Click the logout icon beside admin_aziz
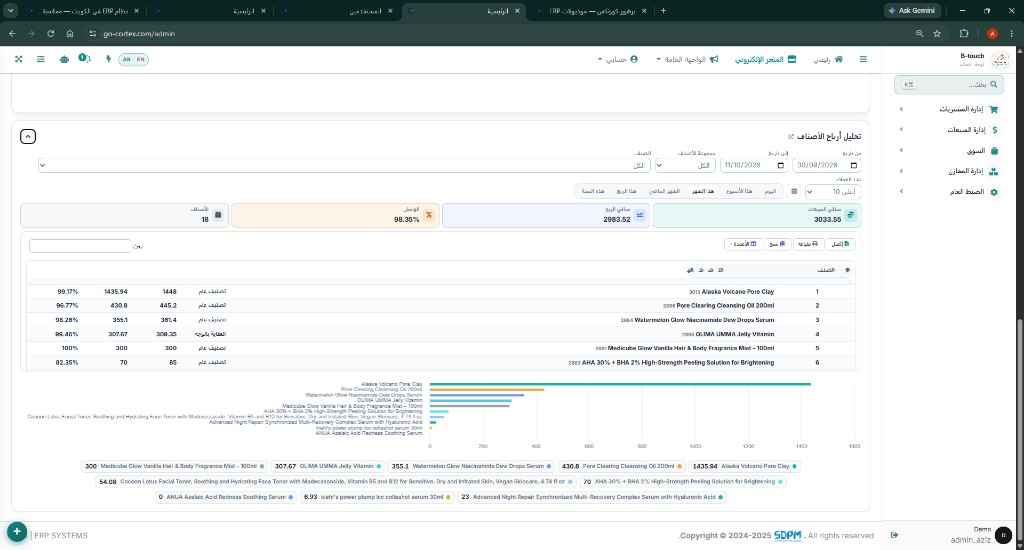The image size is (1024, 550). pos(894,535)
